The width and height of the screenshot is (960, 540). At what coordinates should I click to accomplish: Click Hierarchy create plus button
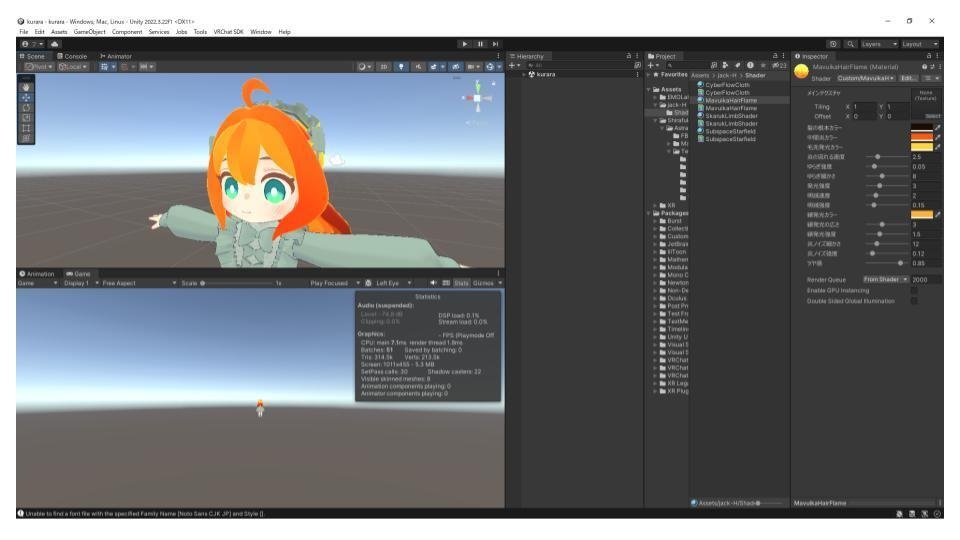pos(512,66)
